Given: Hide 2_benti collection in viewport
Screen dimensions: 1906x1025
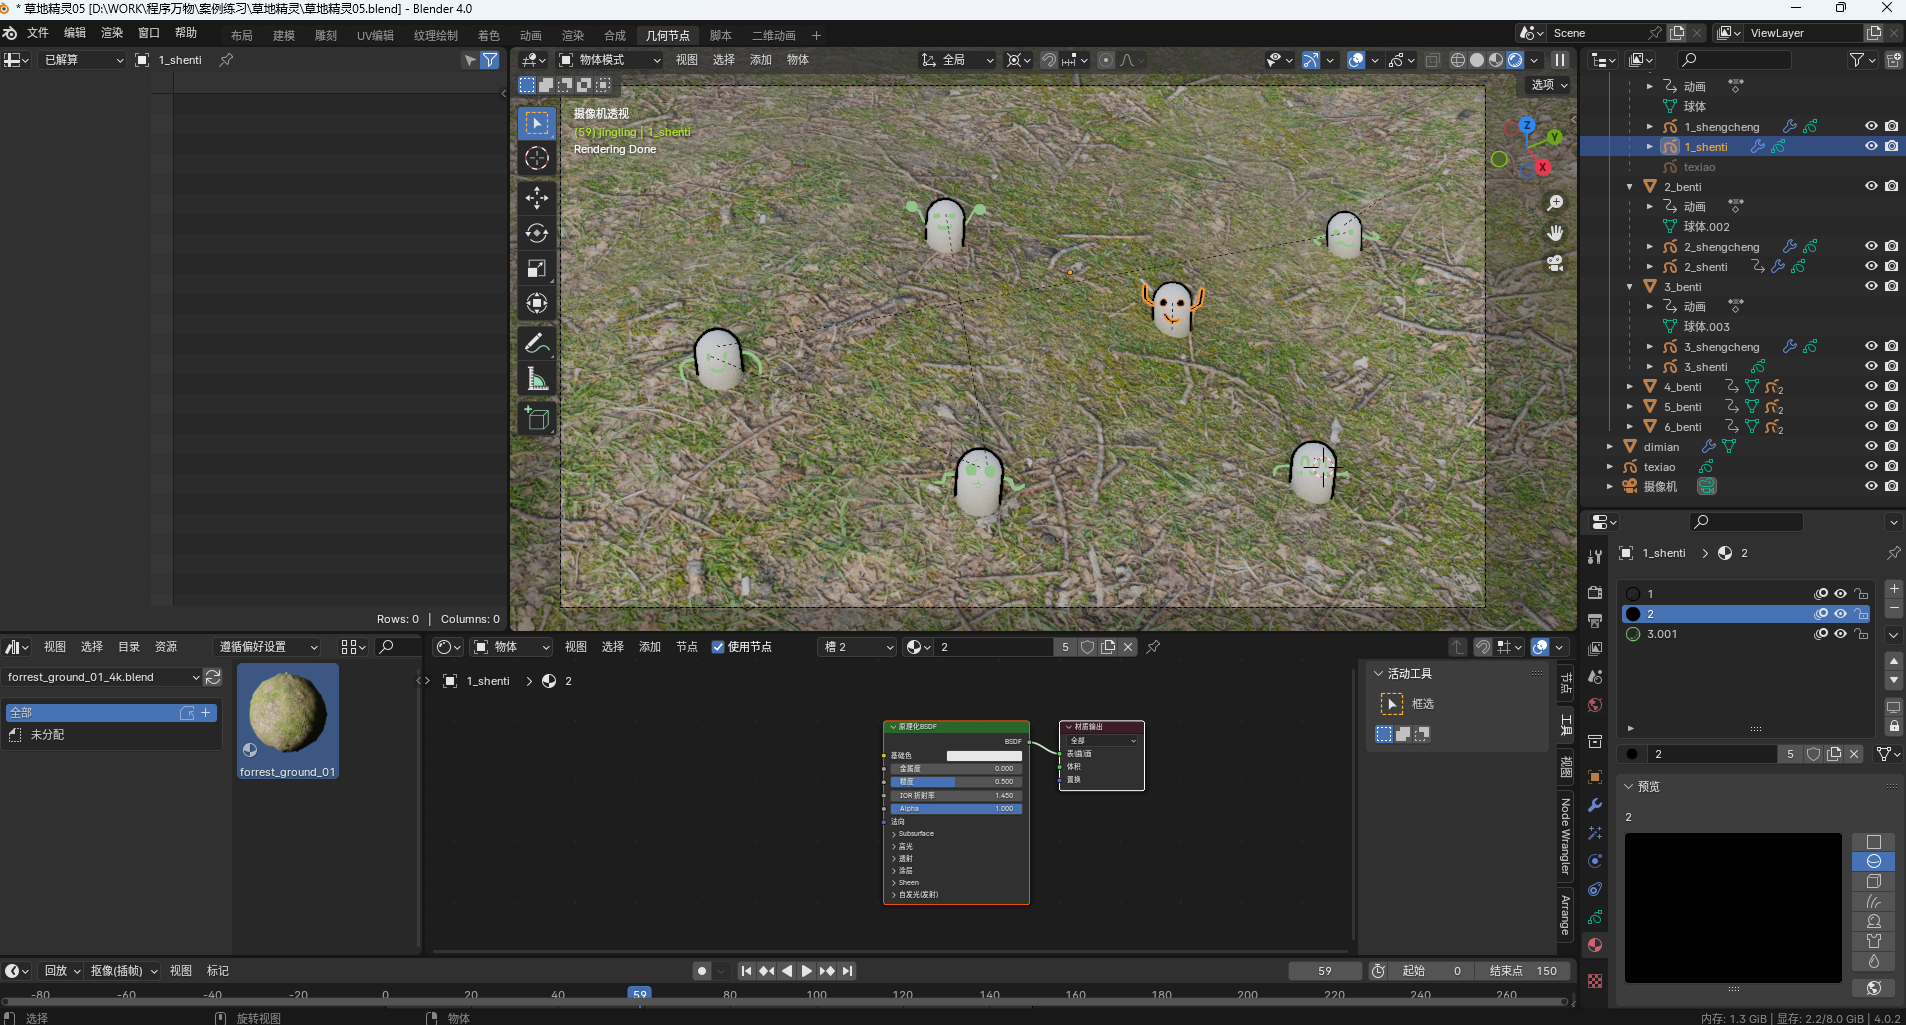Looking at the screenshot, I should (x=1871, y=186).
